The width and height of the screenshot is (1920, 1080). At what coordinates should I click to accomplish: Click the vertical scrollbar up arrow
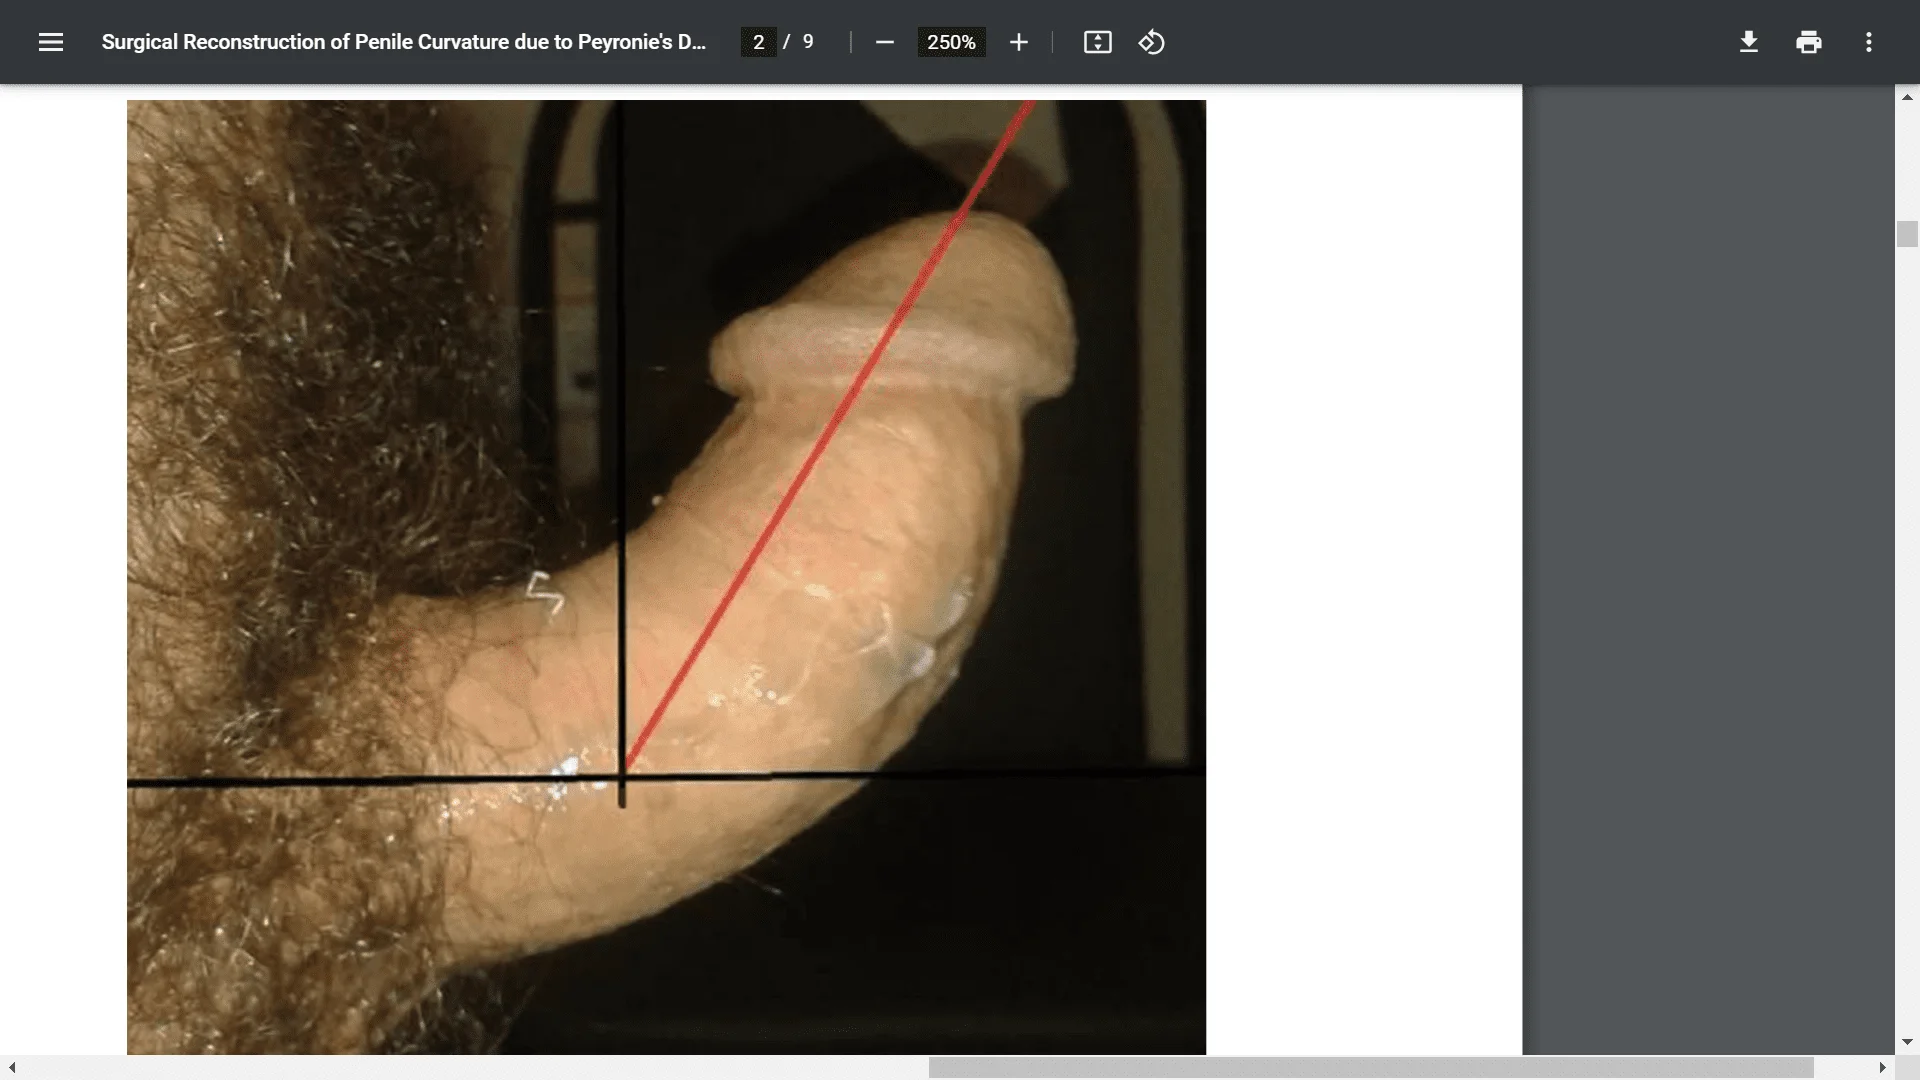click(1907, 97)
